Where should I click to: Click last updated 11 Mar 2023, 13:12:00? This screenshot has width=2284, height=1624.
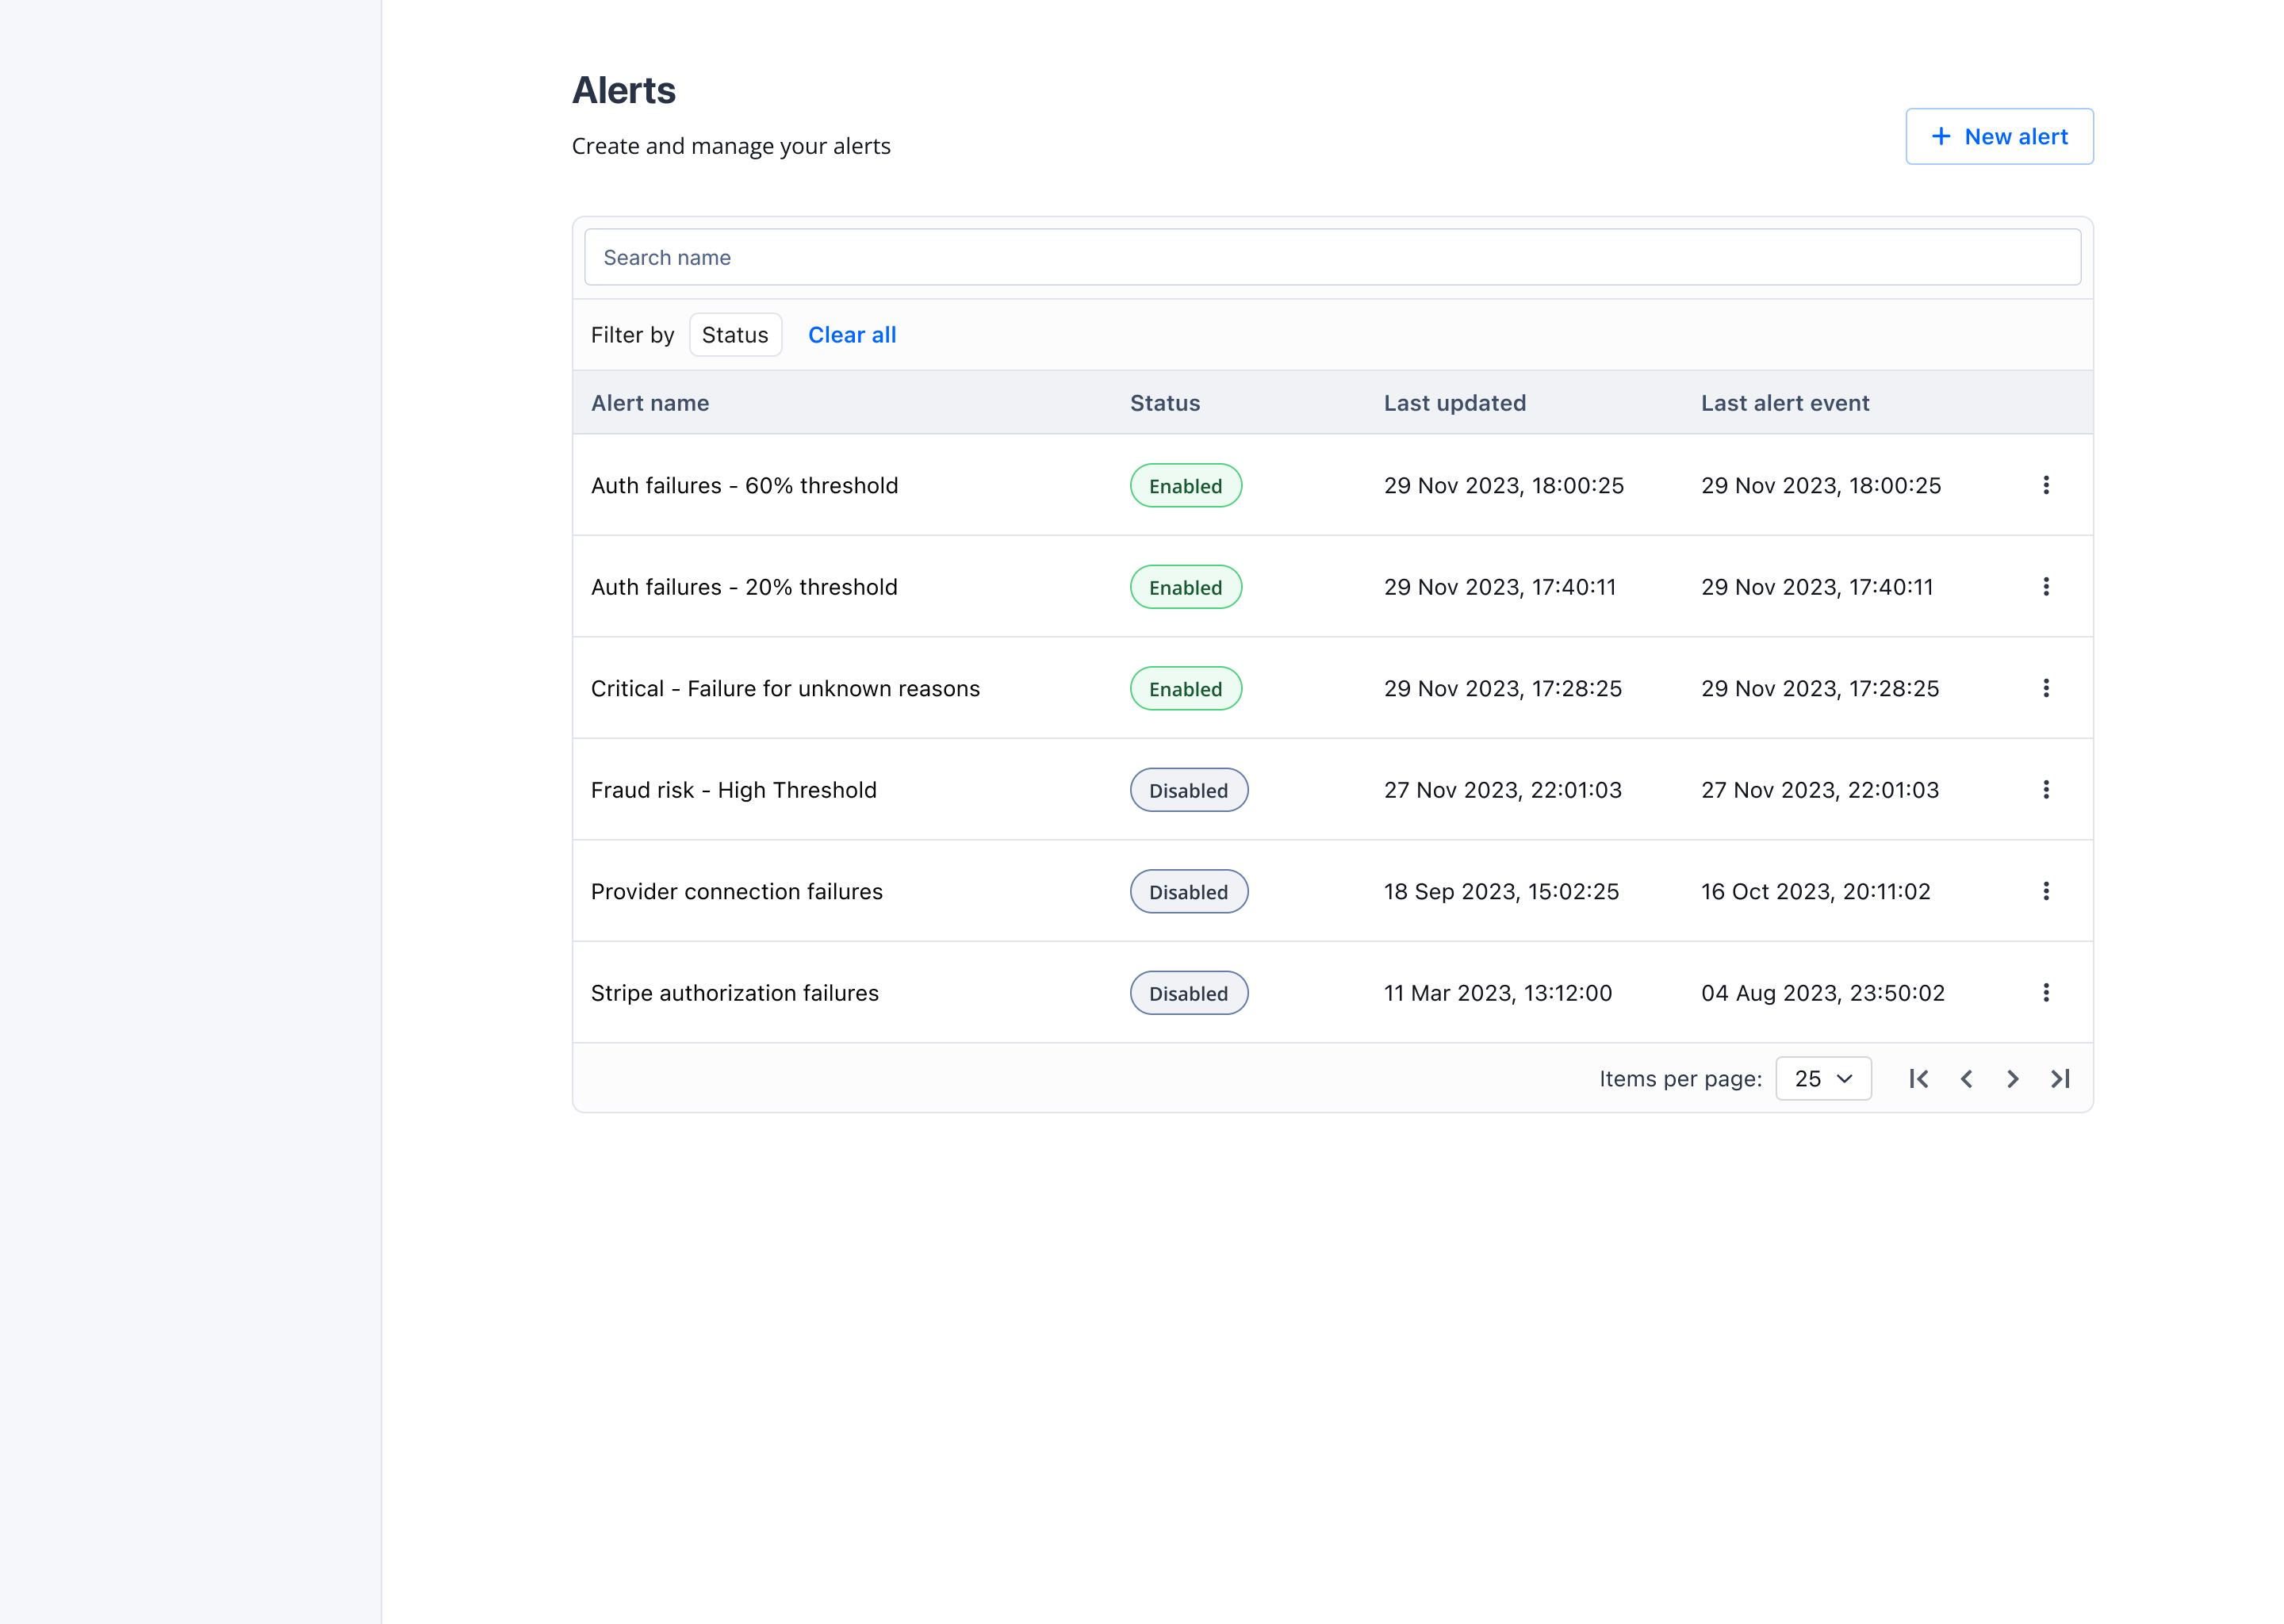coord(1498,993)
